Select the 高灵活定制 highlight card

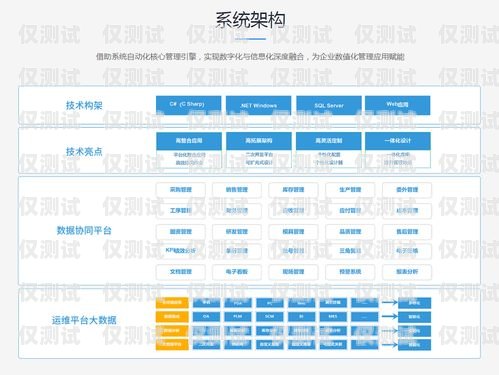pos(329,150)
